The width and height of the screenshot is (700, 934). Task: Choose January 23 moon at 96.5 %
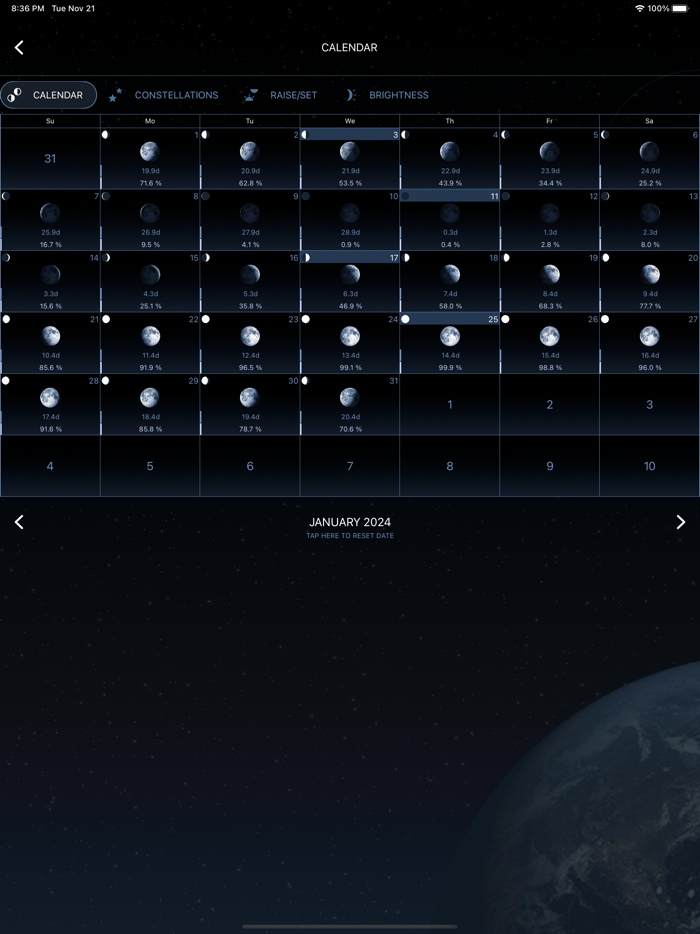(250, 343)
